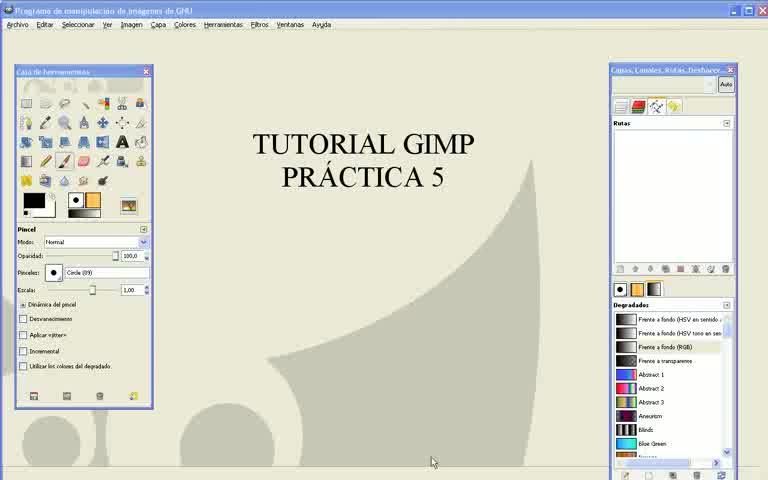
Task: Choose the Pencil tool
Action: 45,161
